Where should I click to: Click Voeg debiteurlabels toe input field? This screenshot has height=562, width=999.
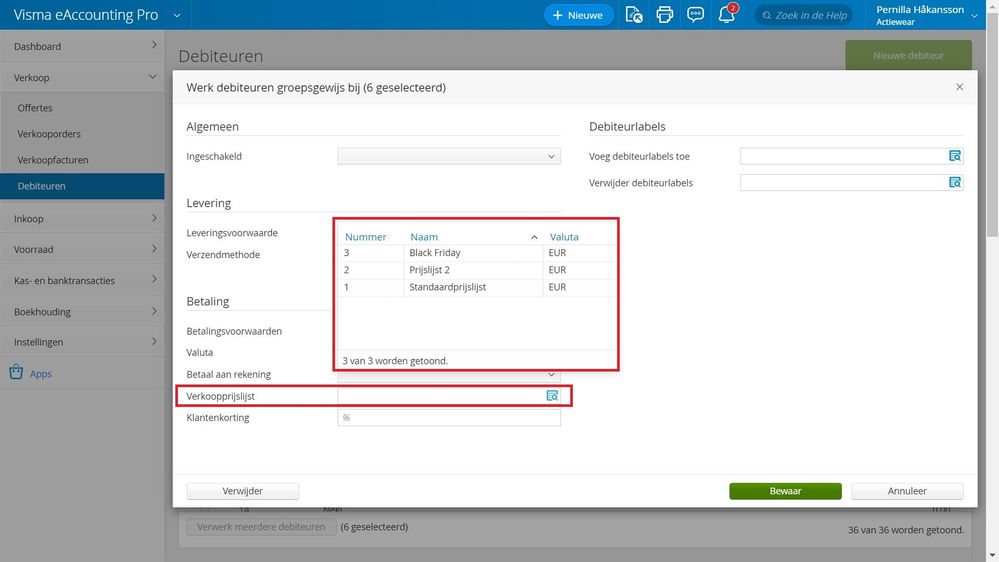coord(844,156)
